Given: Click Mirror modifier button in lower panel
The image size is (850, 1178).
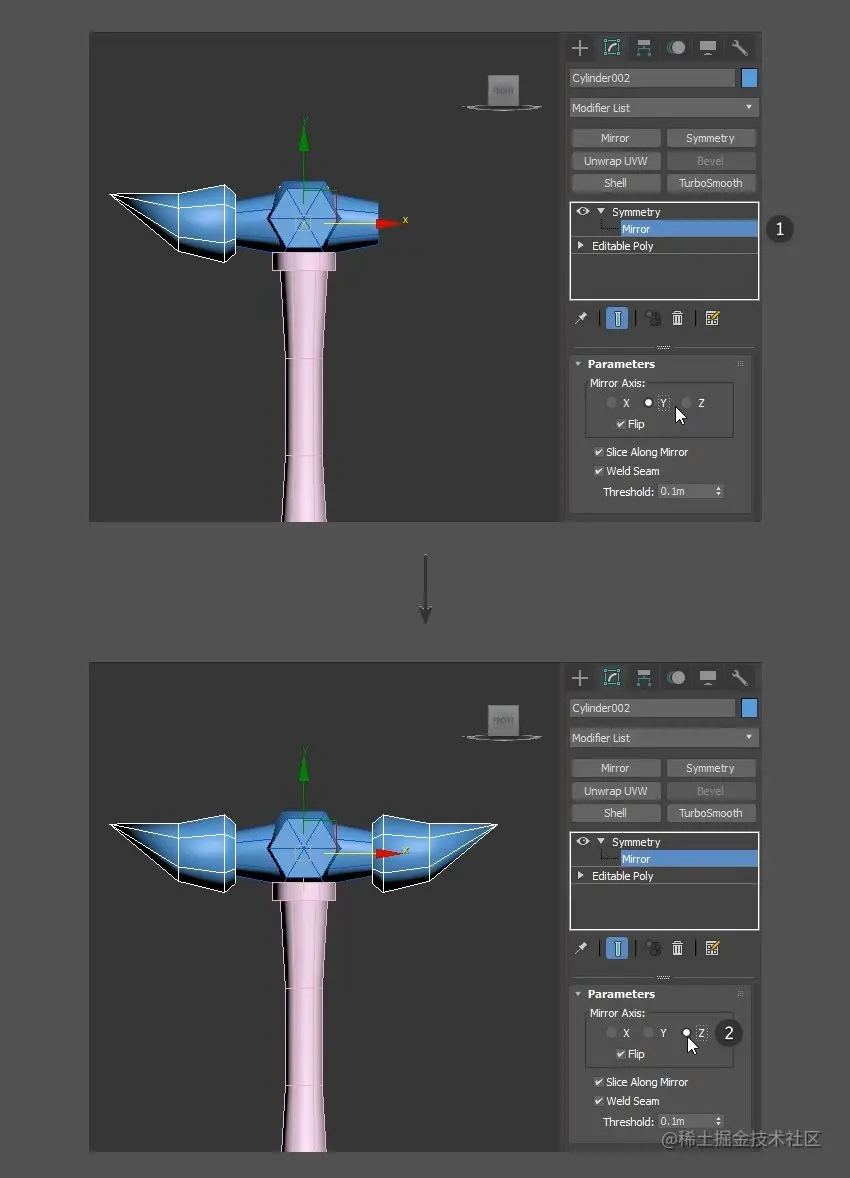Looking at the screenshot, I should [616, 768].
